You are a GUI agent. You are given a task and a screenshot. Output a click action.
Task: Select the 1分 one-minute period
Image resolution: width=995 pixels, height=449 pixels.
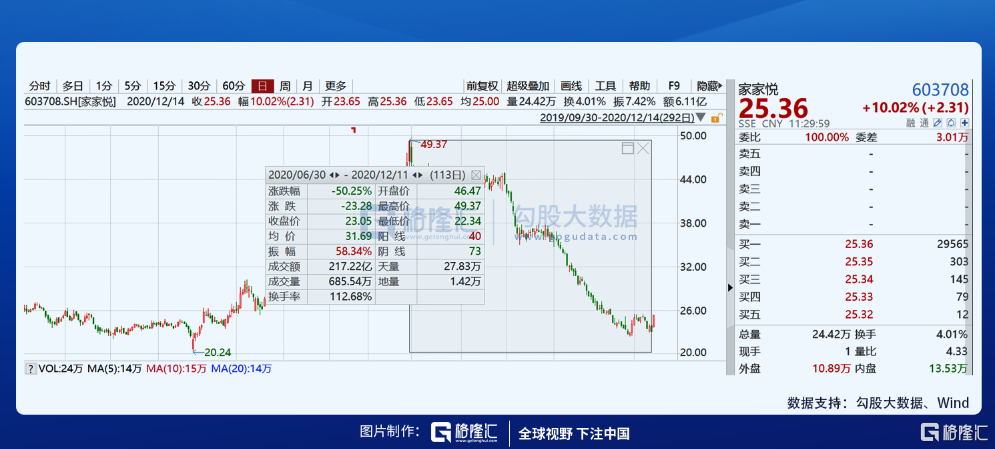(x=103, y=86)
